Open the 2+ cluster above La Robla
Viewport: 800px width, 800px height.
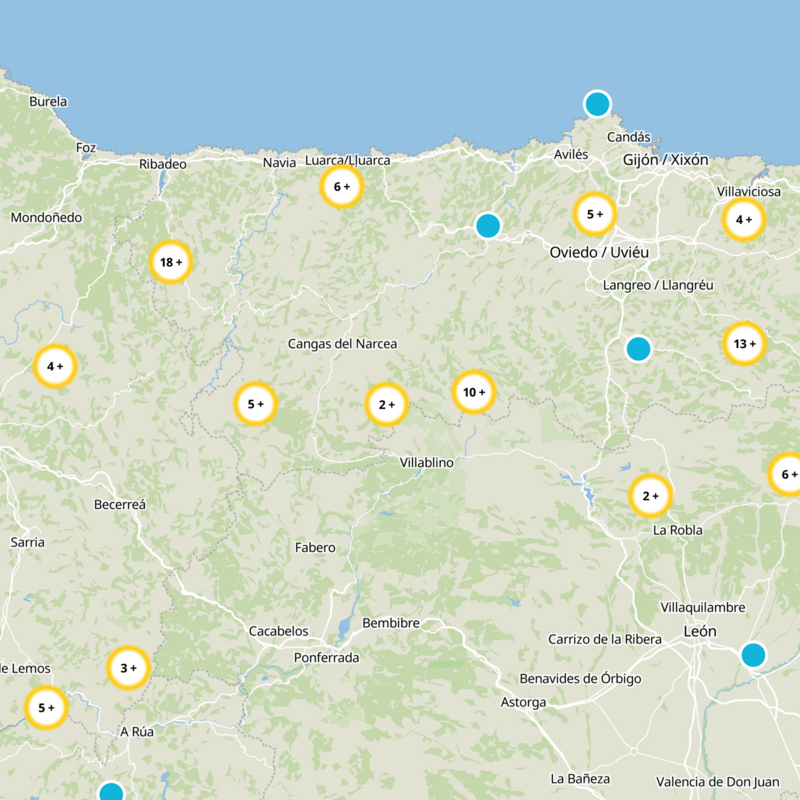(x=651, y=496)
